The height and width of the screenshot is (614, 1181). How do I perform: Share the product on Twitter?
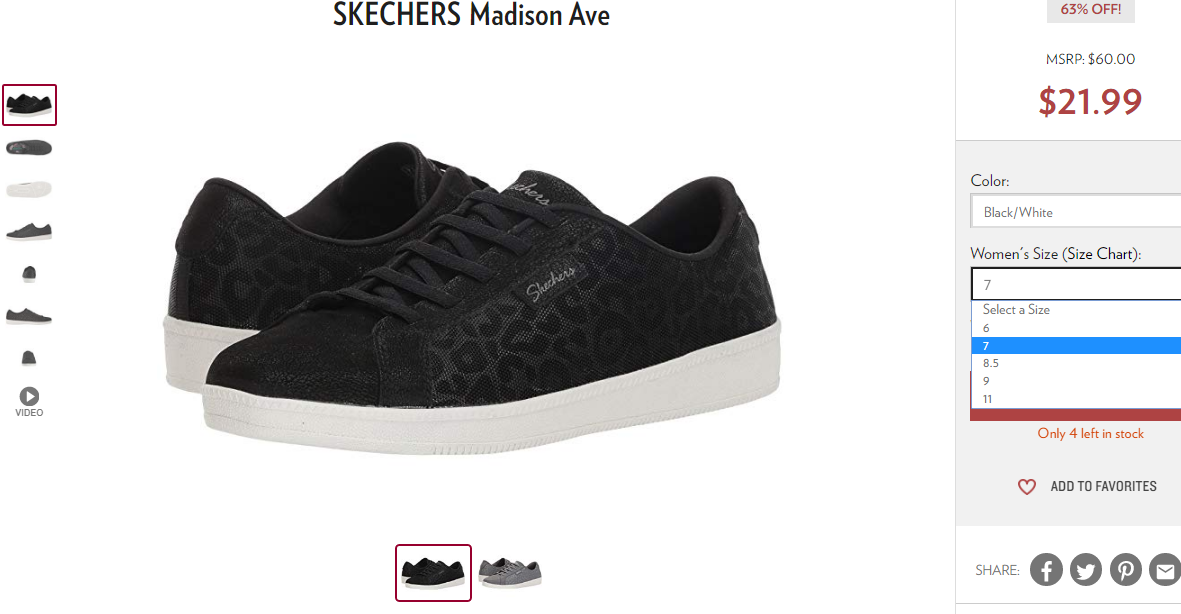pyautogui.click(x=1085, y=570)
